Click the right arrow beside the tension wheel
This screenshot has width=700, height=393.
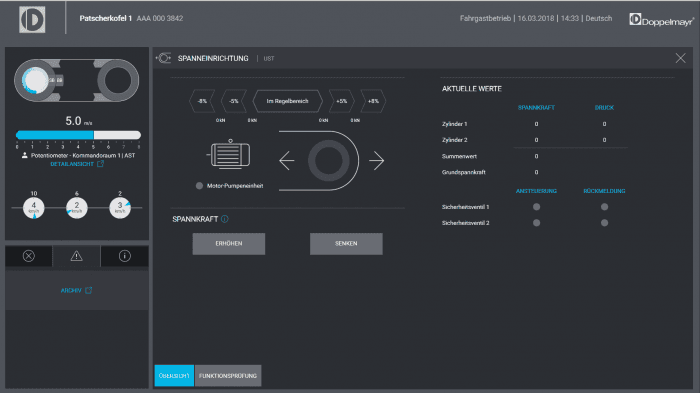coord(377,161)
